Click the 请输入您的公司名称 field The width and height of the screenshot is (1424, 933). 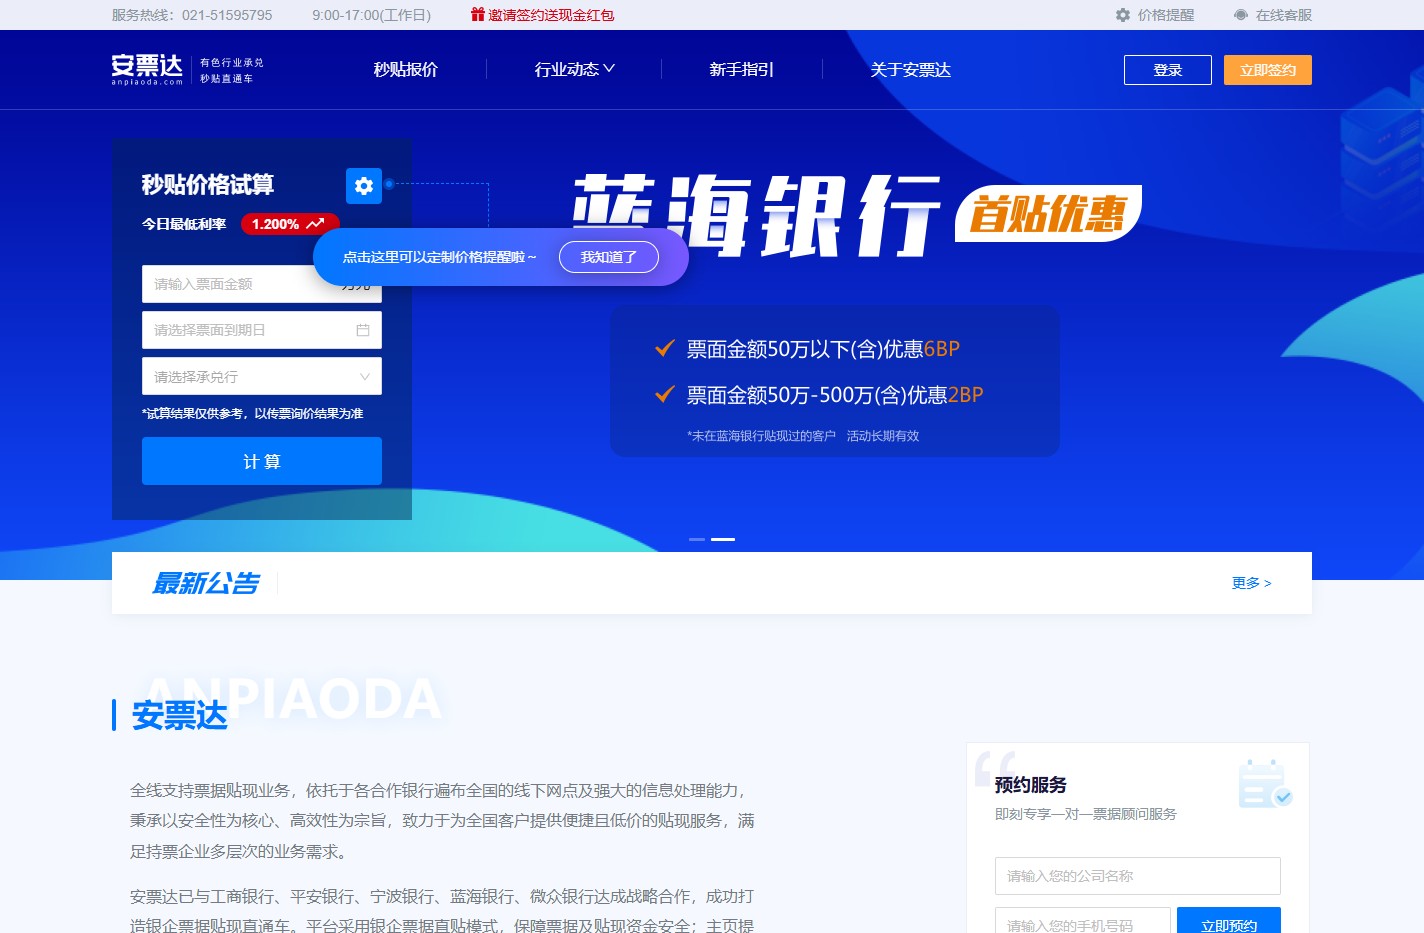coord(1138,876)
